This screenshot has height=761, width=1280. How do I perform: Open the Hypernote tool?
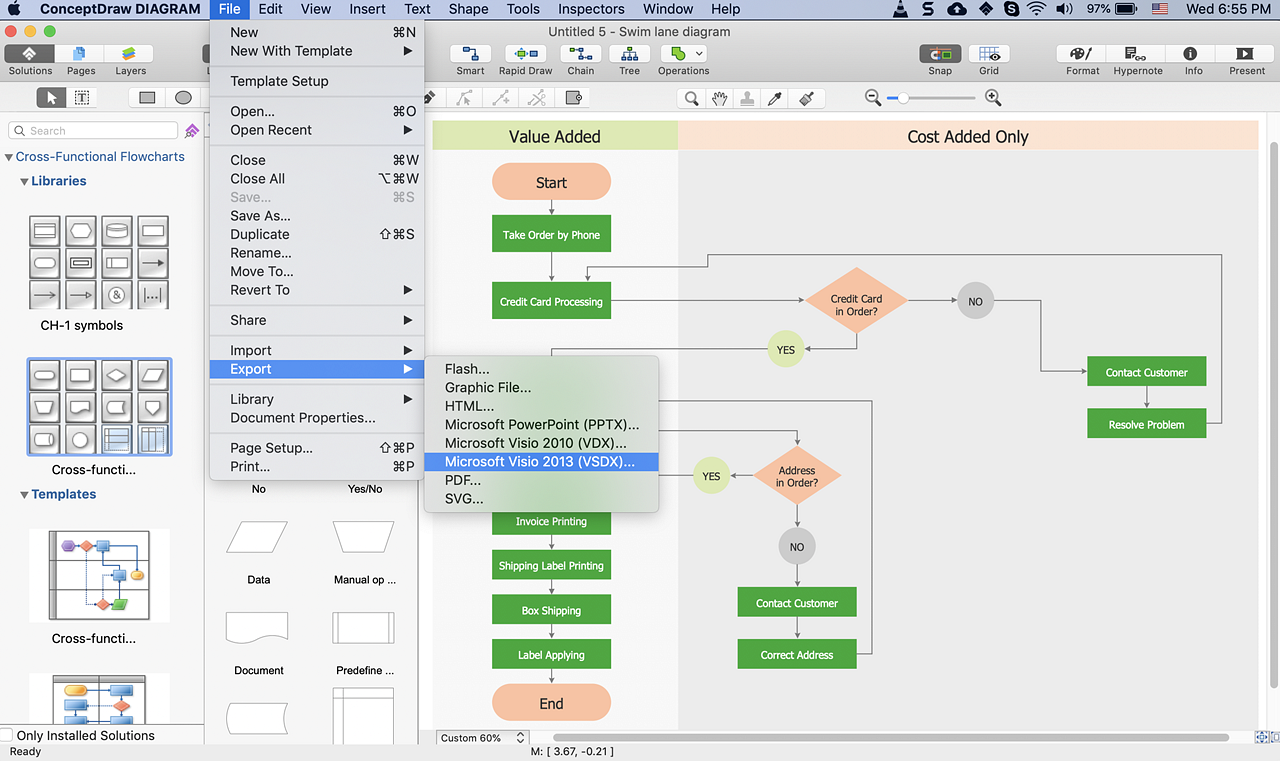point(1137,55)
